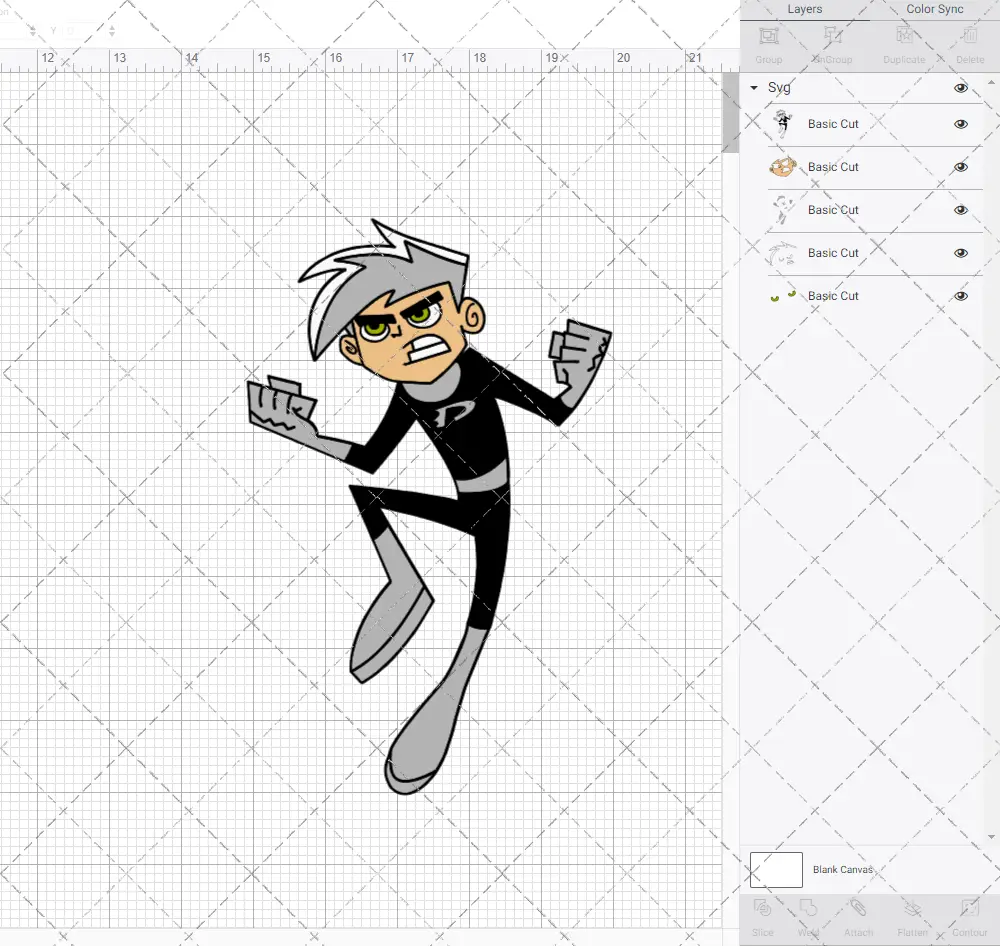Select the gray outline layer thumbnail
Viewport: 1000px width, 946px height.
[x=783, y=210]
